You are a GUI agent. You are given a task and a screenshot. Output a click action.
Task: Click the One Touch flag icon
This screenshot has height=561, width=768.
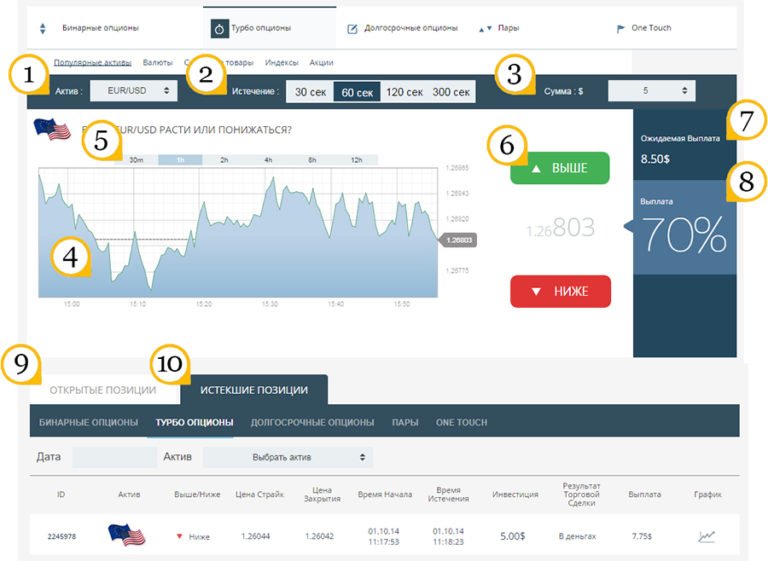(620, 28)
